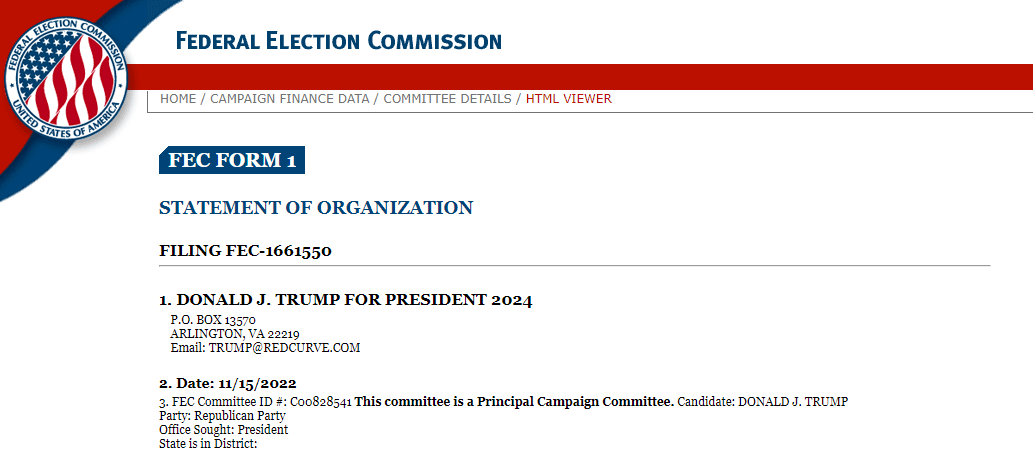Click the ARLINGTON, VA 22219 line
This screenshot has width=1033, height=461.
click(234, 334)
